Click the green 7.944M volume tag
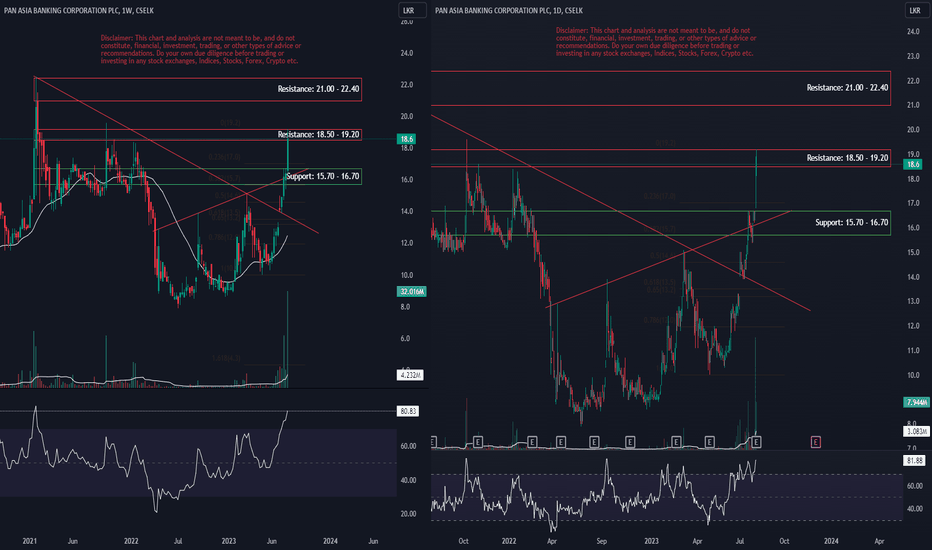The width and height of the screenshot is (932, 550). tap(916, 403)
